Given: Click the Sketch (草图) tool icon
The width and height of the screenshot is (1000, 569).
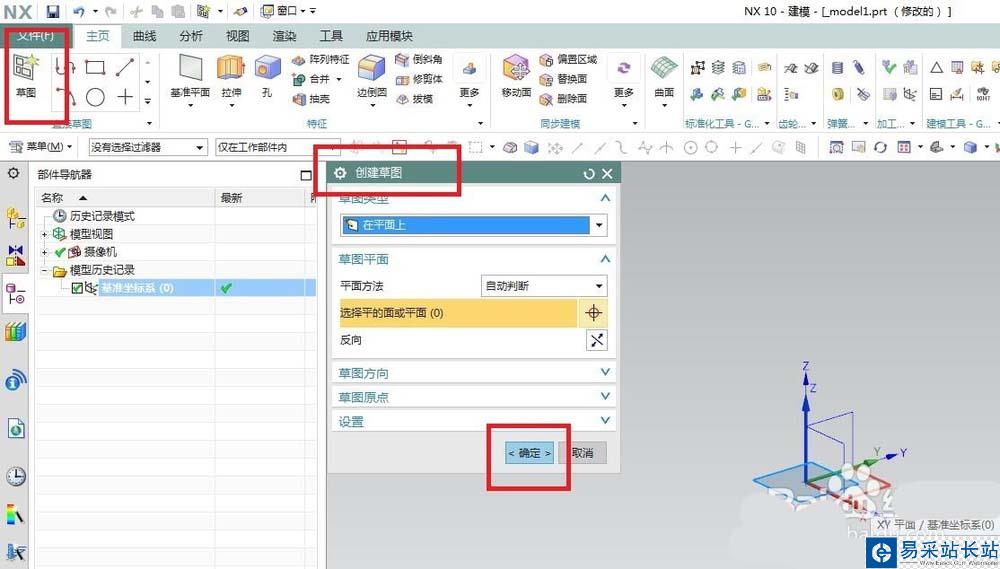Looking at the screenshot, I should pyautogui.click(x=26, y=68).
